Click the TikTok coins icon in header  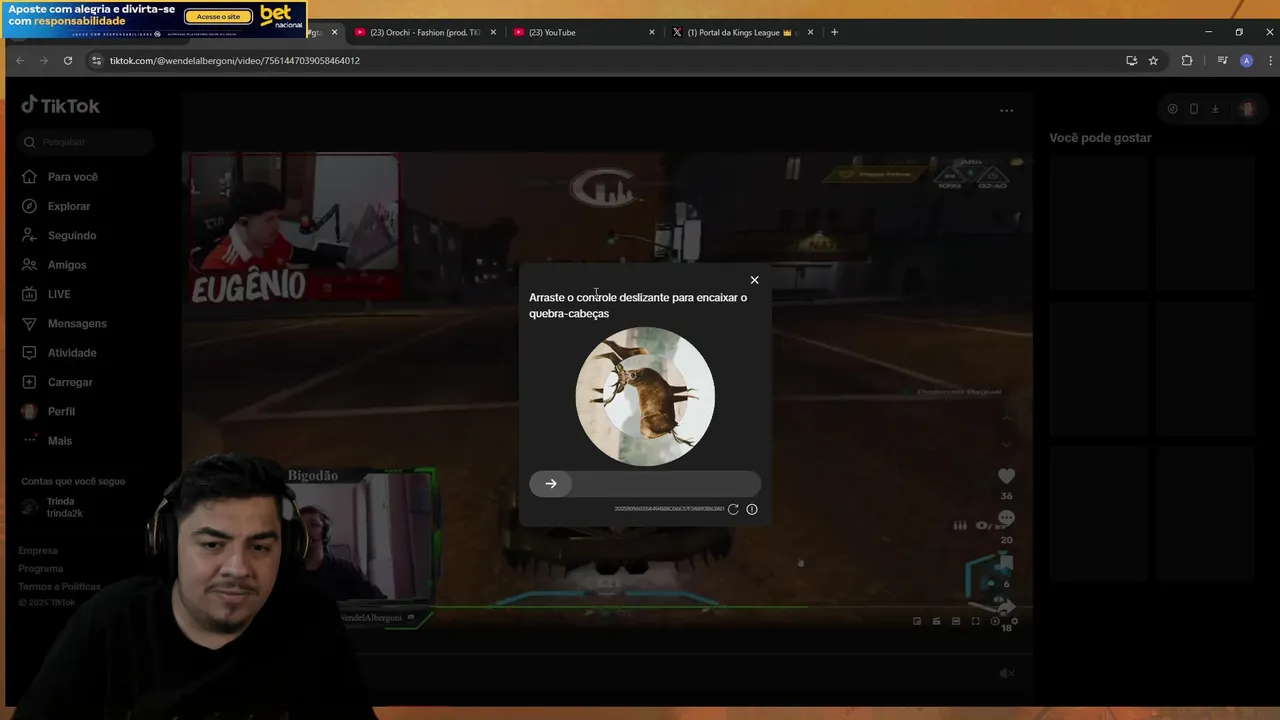point(1173,109)
